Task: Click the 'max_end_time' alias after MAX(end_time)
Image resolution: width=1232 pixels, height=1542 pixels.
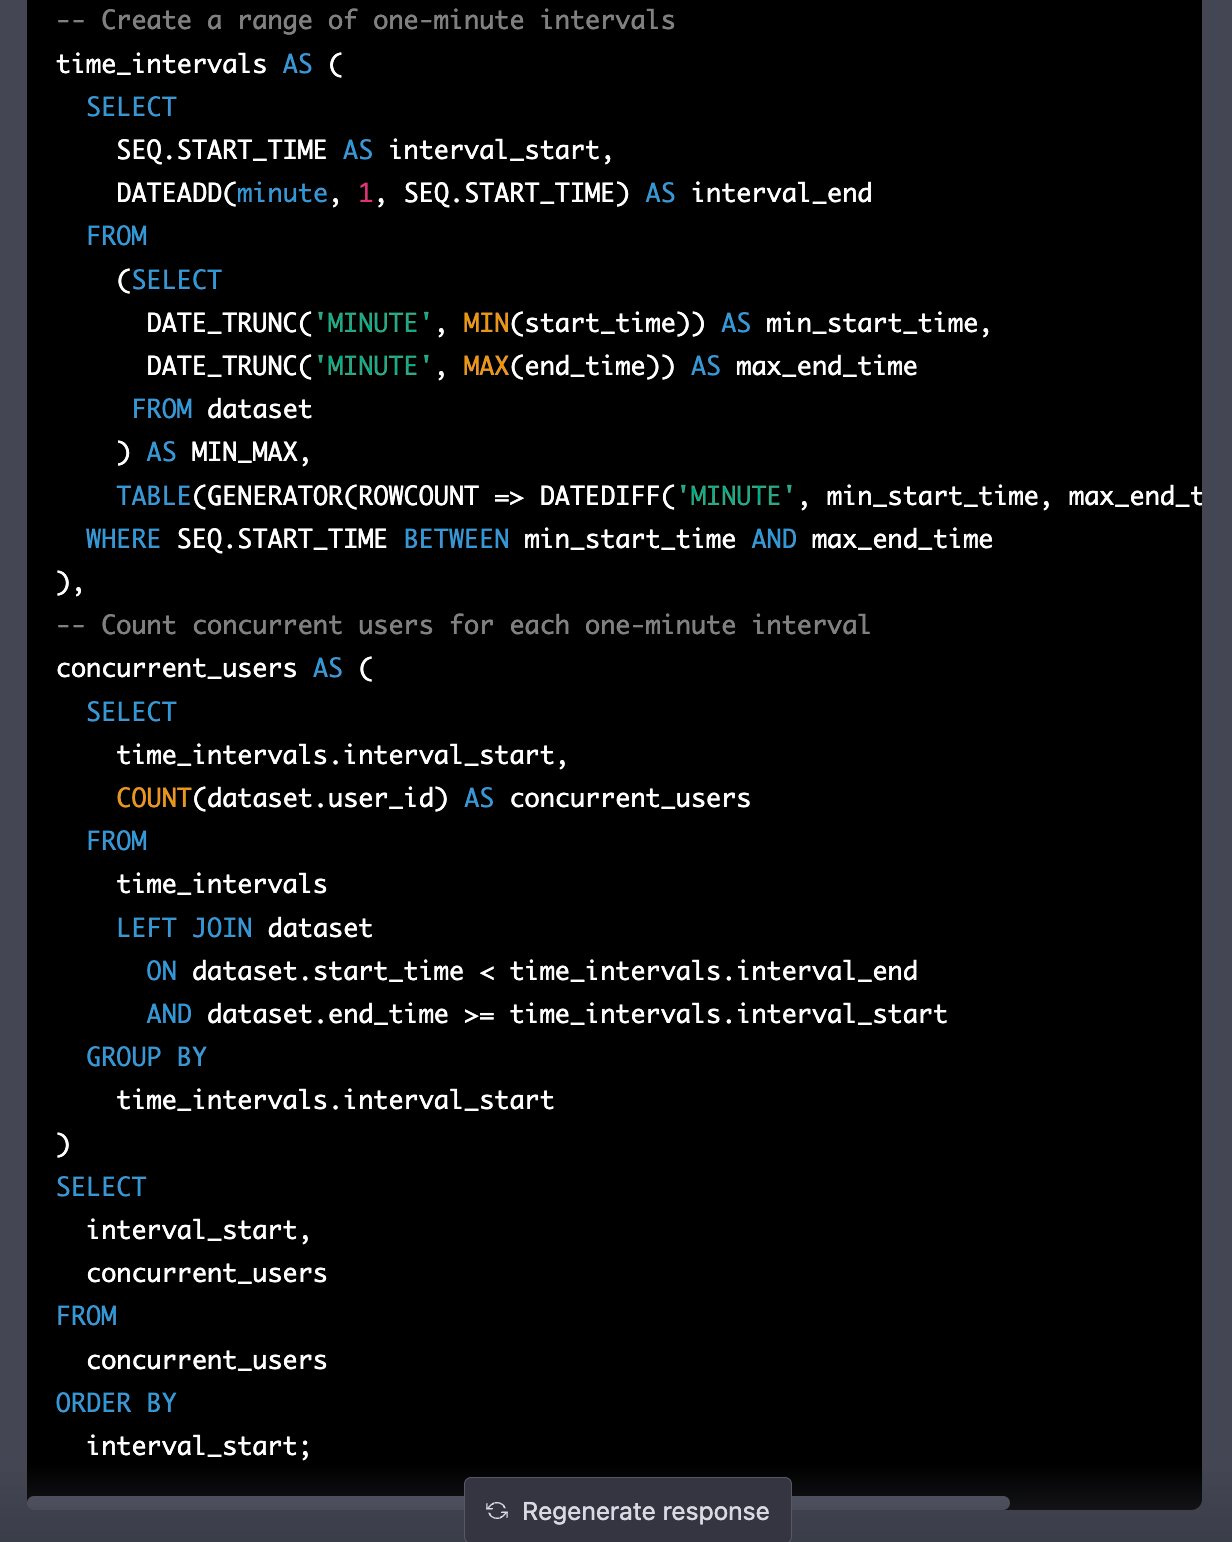Action: click(x=826, y=367)
